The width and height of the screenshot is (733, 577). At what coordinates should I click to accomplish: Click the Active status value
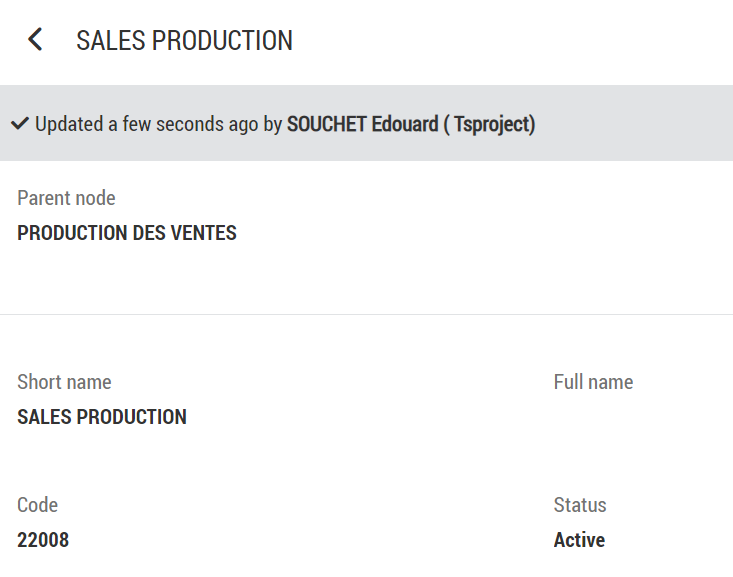579,540
